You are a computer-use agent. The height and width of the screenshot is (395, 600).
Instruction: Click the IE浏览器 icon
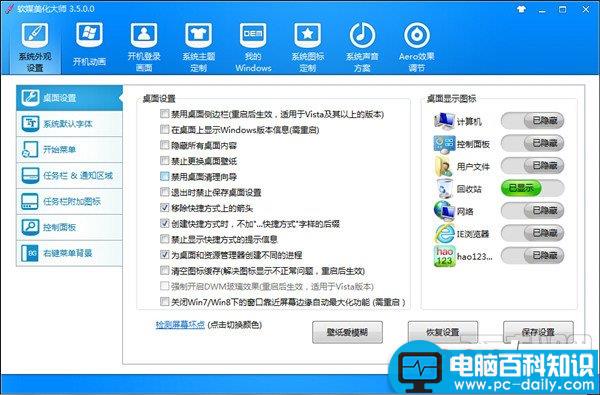pos(444,233)
